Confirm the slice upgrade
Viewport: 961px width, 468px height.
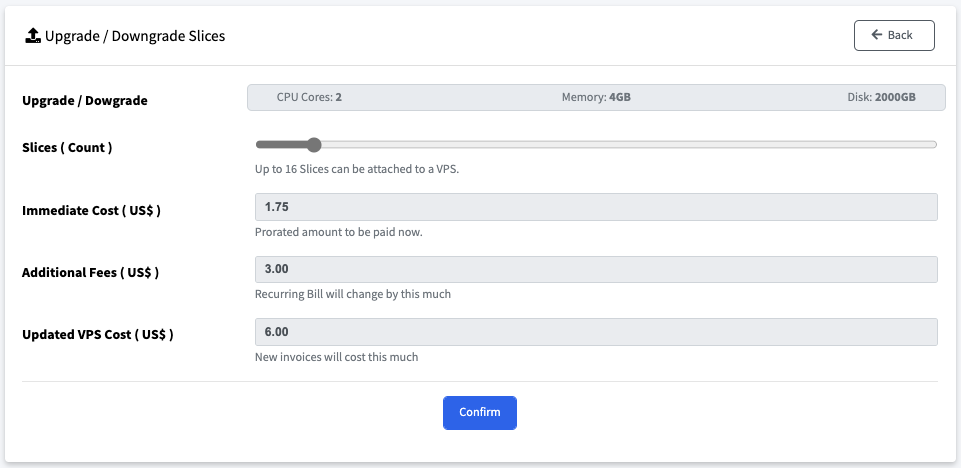point(480,412)
